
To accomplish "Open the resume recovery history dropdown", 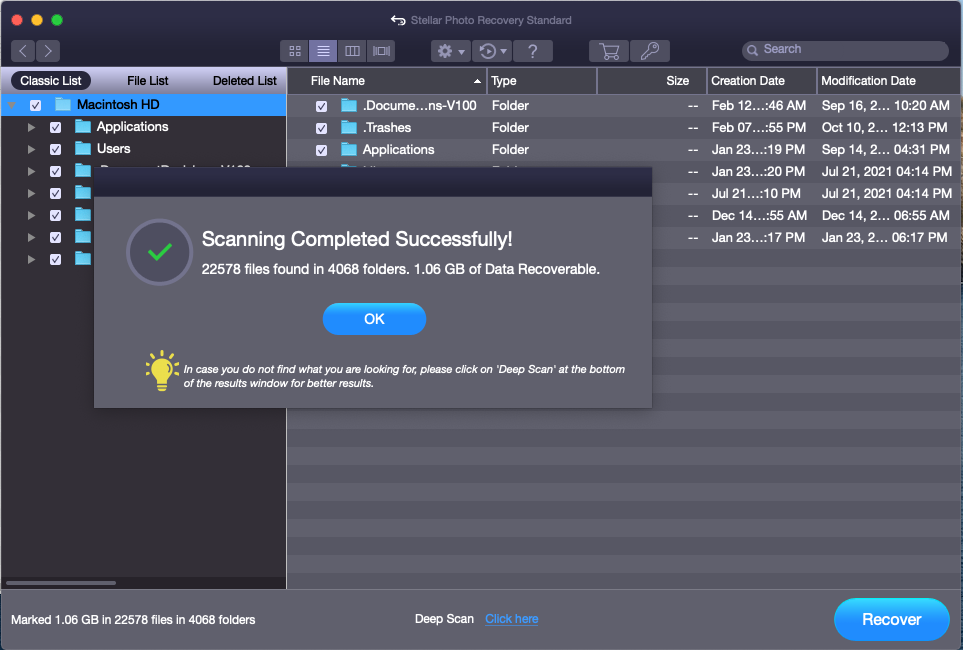I will point(491,51).
